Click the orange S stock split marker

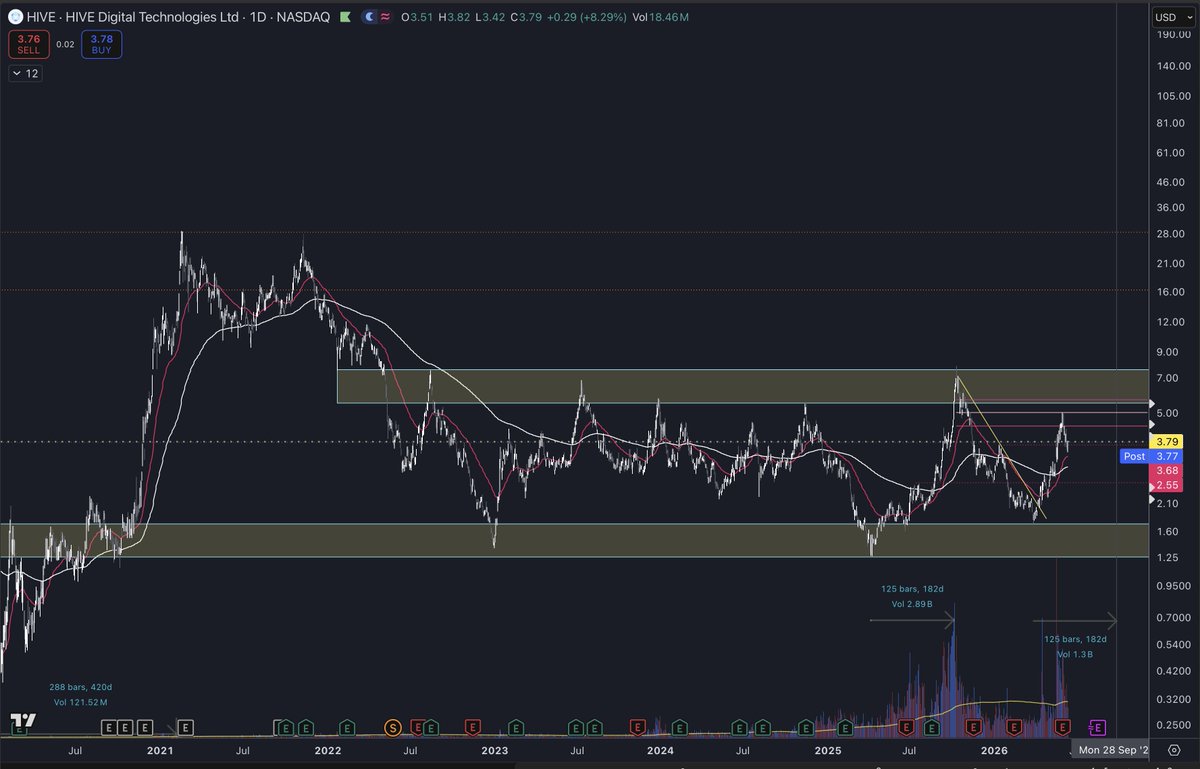pyautogui.click(x=392, y=727)
